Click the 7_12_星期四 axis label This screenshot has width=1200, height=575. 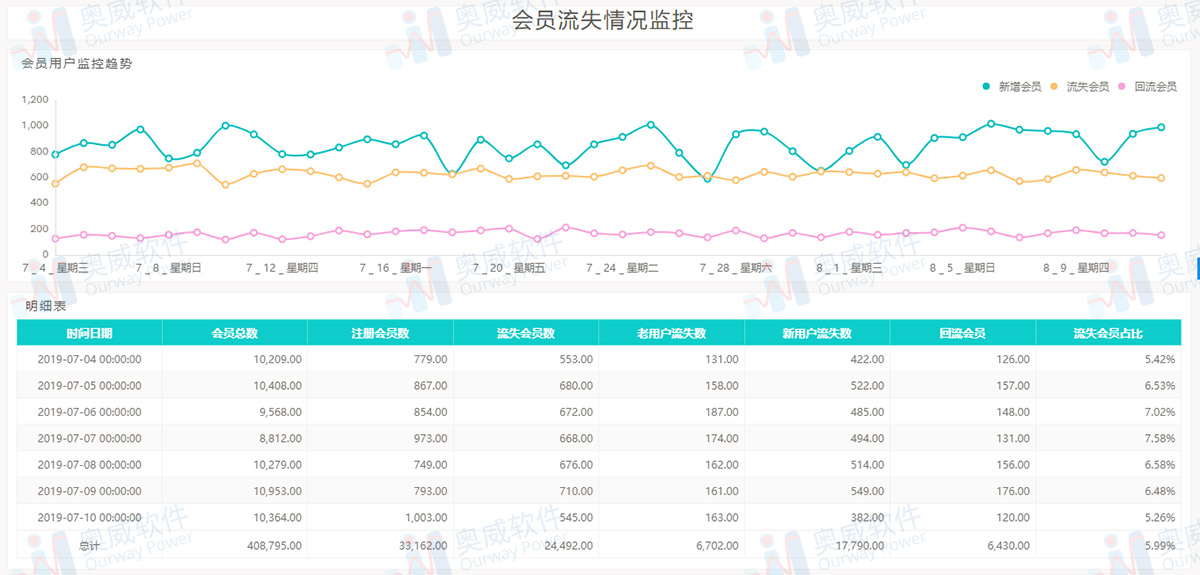(282, 268)
